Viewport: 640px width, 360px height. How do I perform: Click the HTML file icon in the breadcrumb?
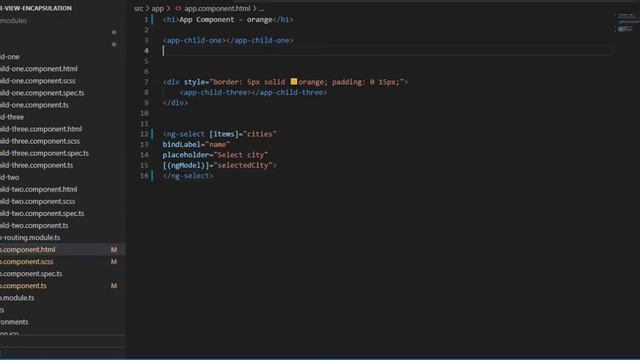point(178,8)
